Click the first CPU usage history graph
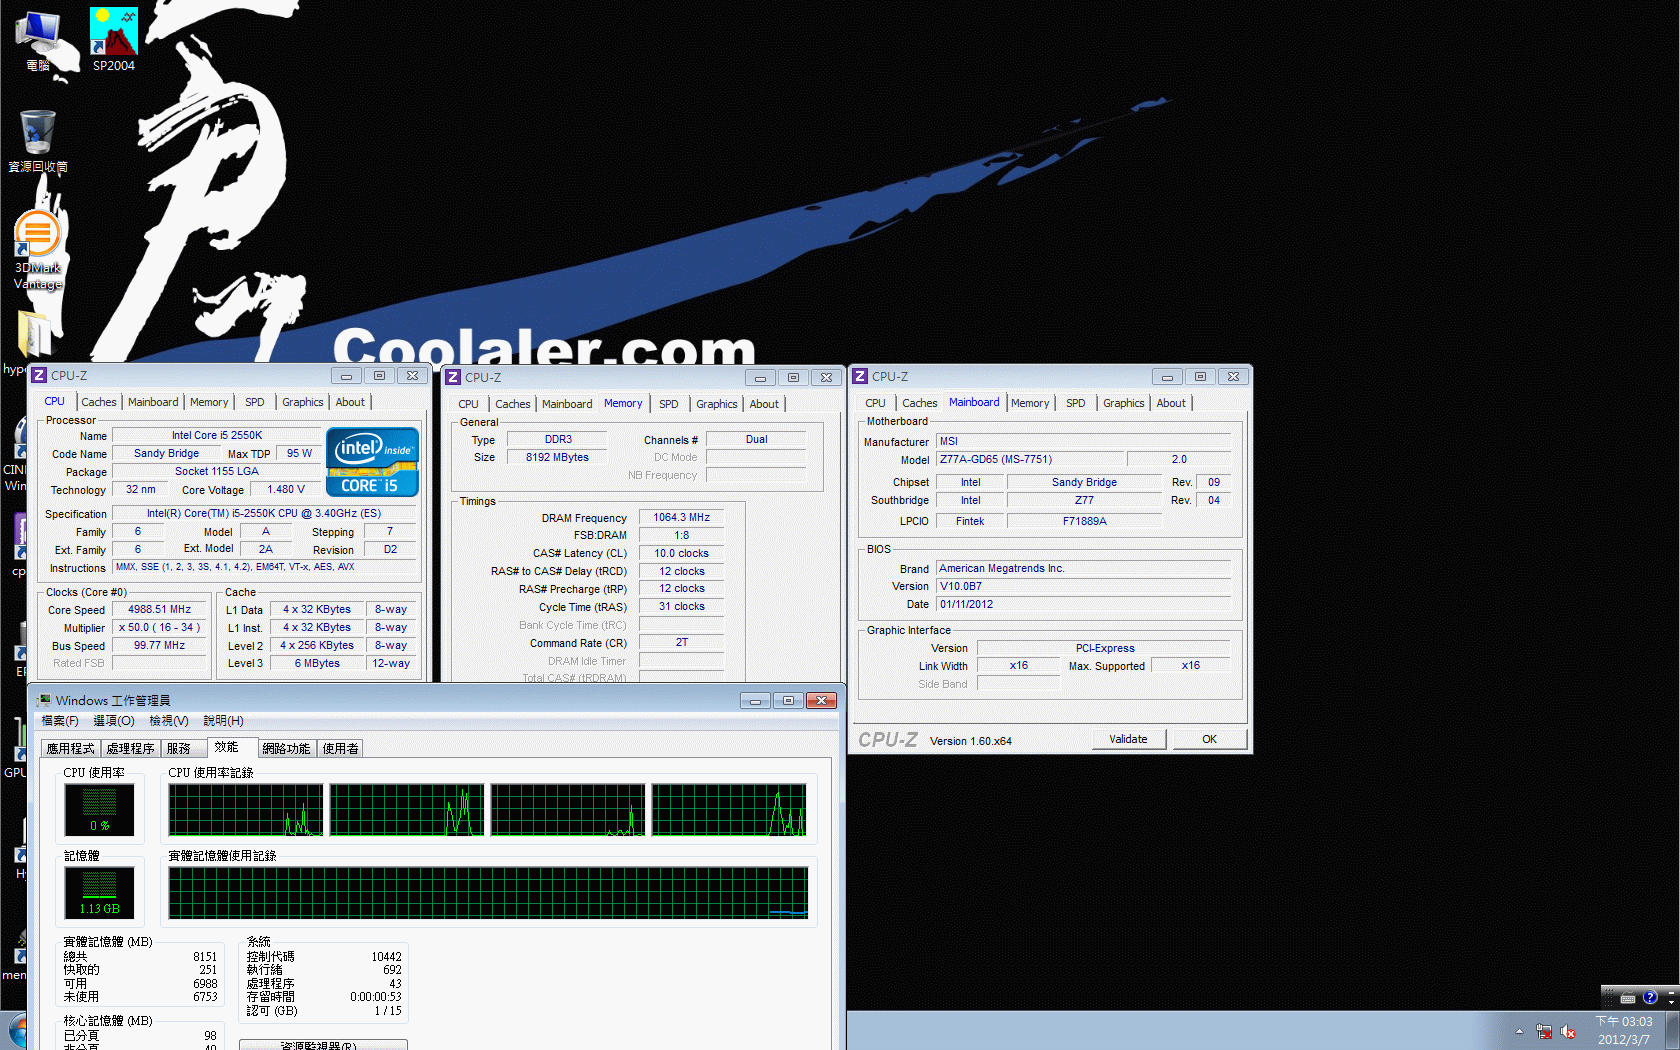This screenshot has width=1680, height=1050. click(x=246, y=810)
